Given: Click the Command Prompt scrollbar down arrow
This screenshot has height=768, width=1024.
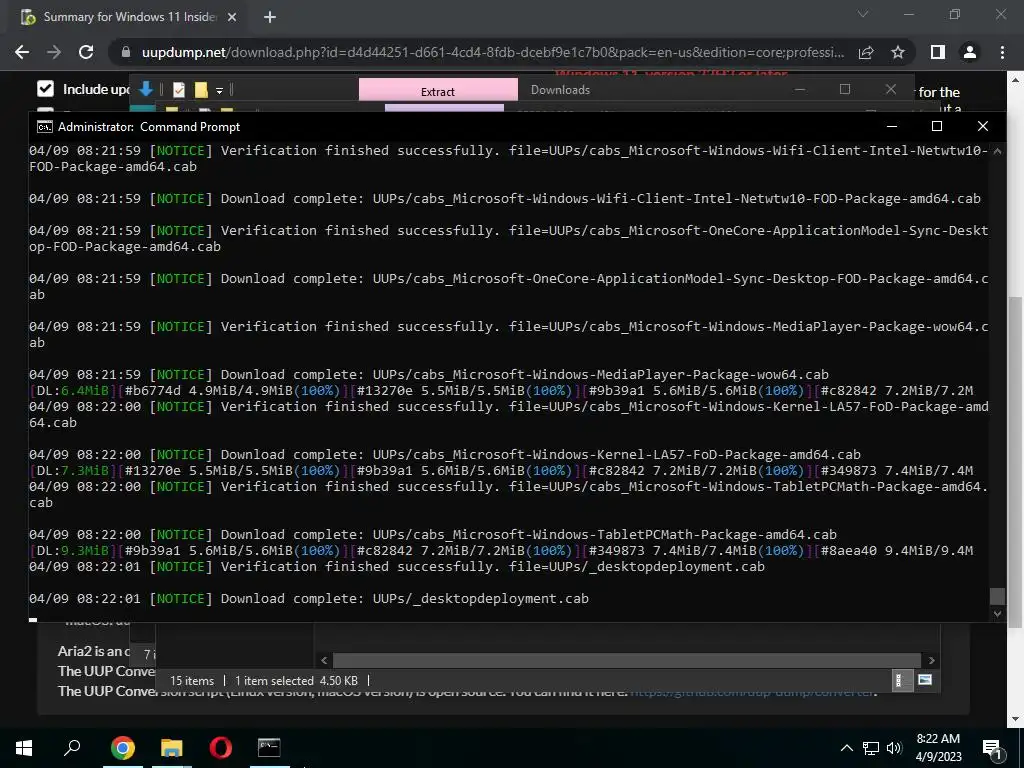Looking at the screenshot, I should coord(997,614).
